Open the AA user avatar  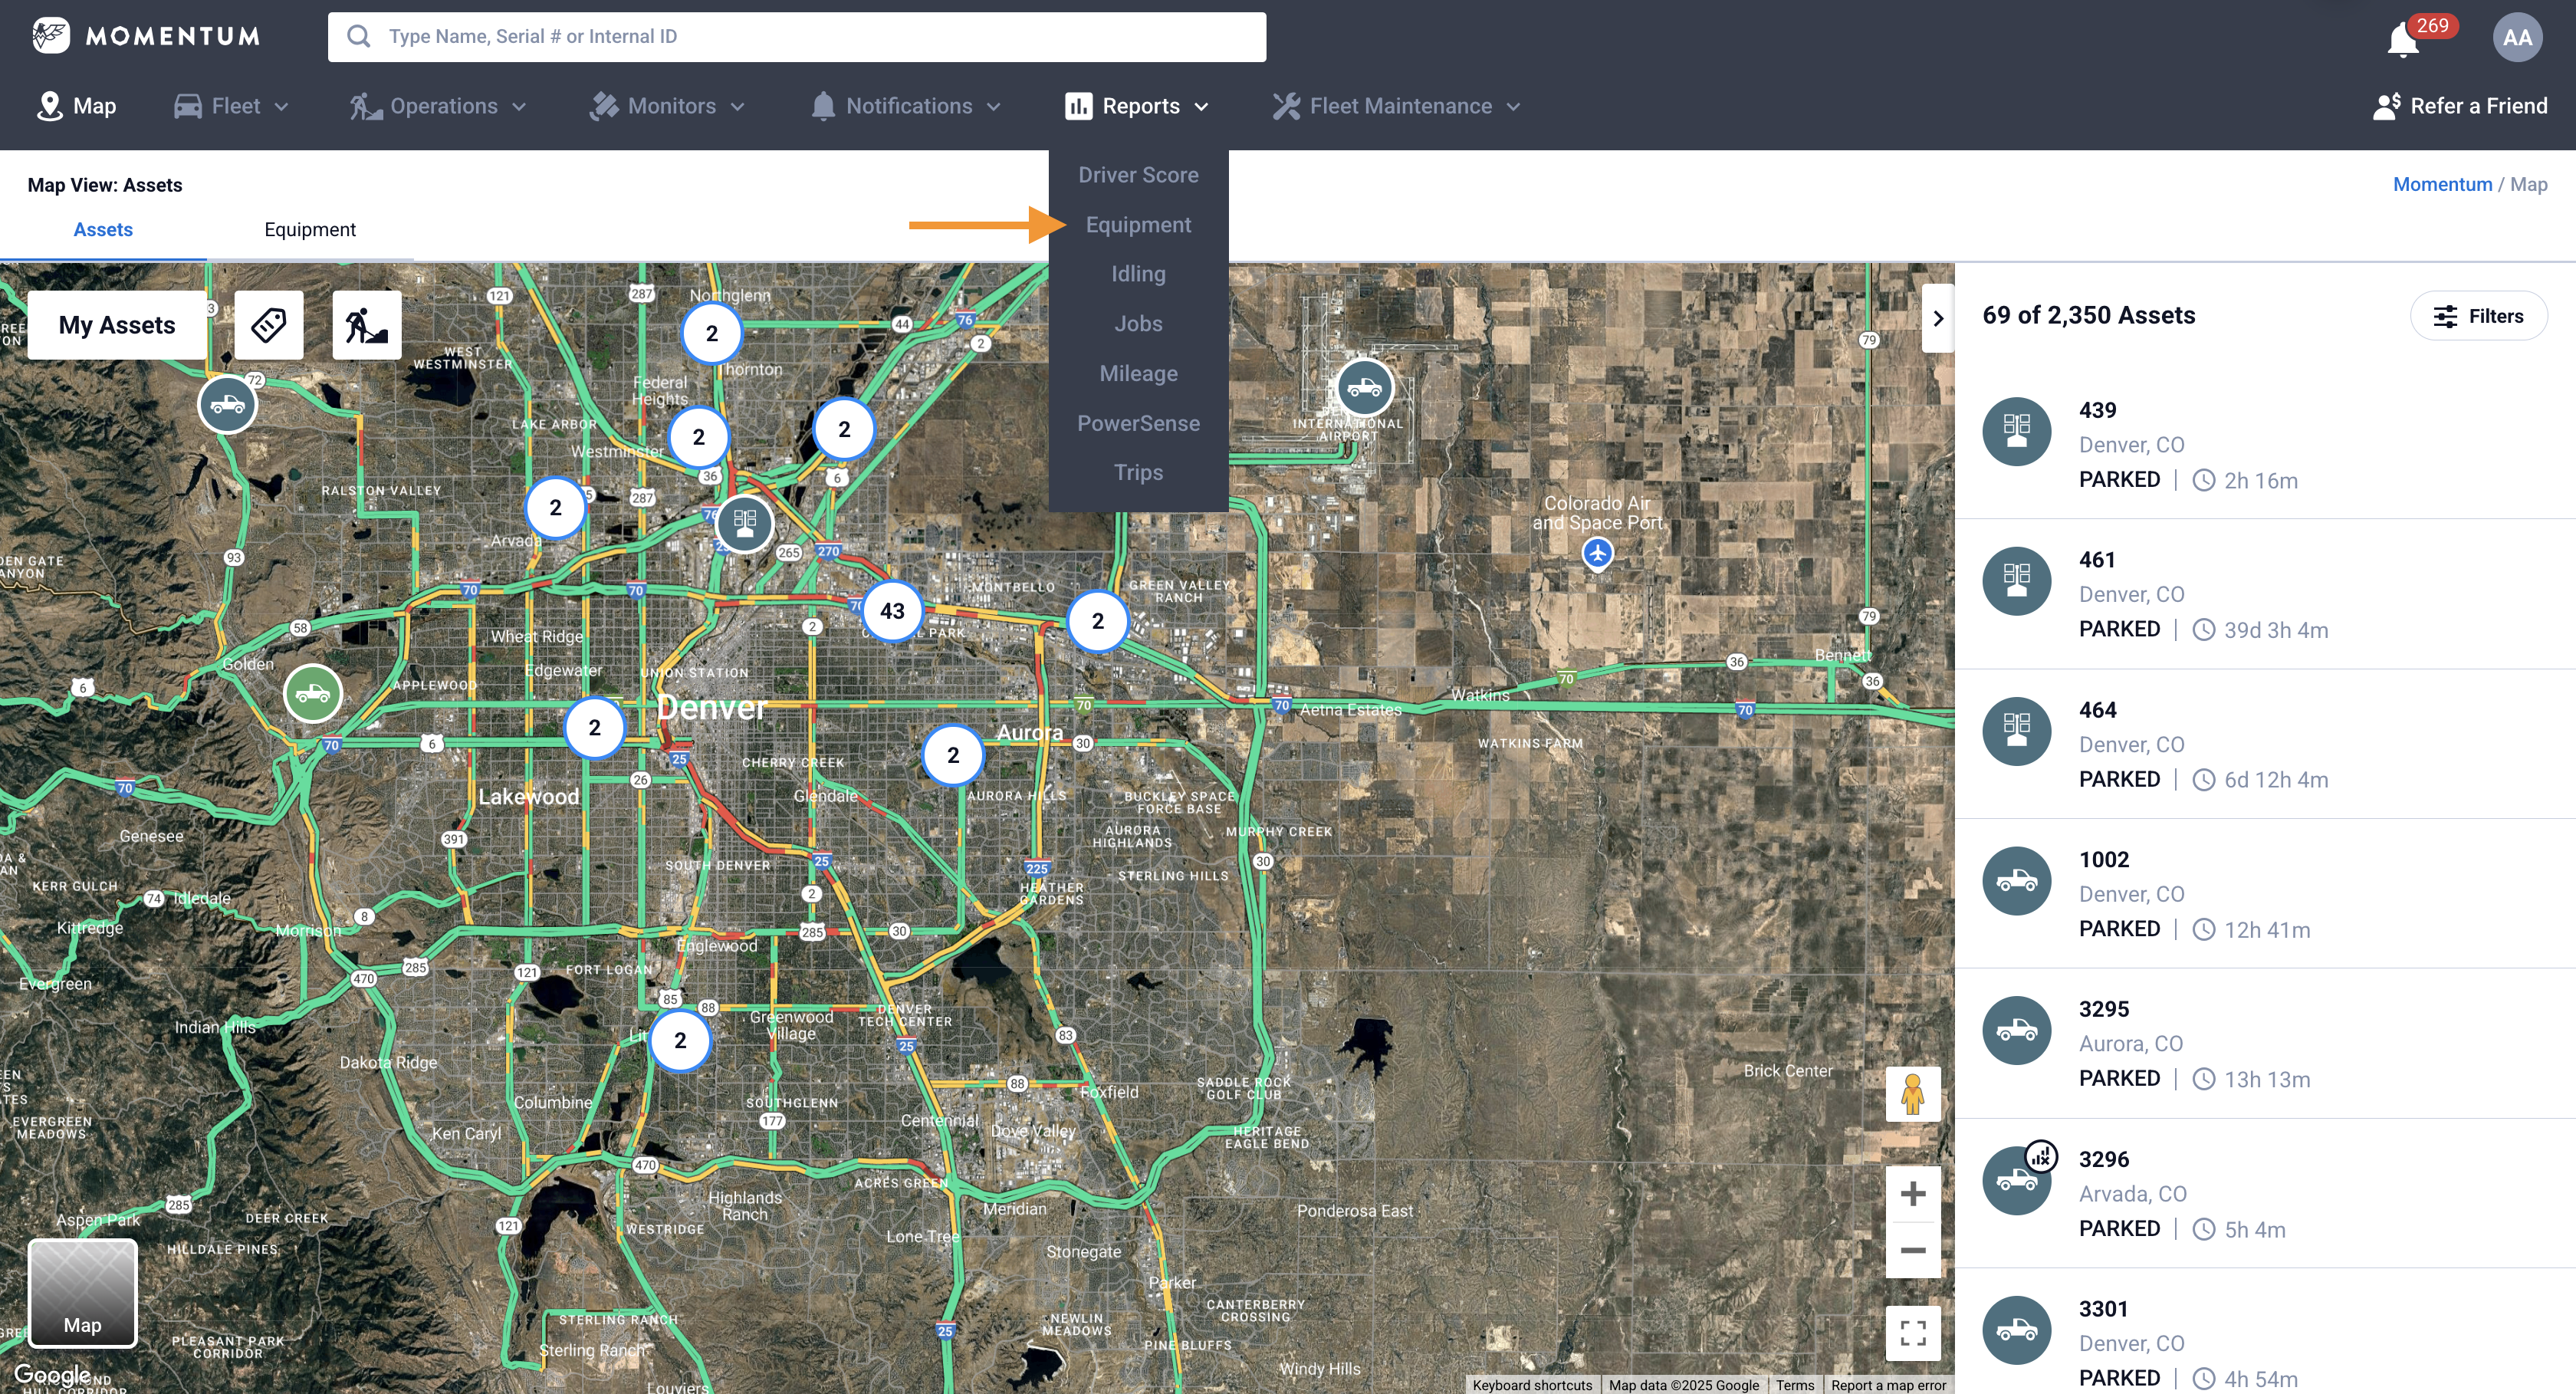(2516, 38)
